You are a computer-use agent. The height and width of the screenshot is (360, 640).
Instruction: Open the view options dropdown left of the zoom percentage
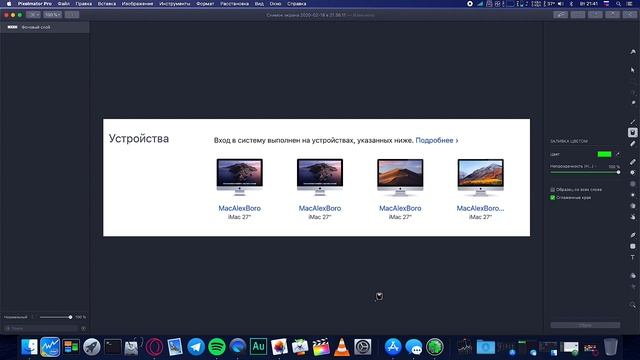[33, 15]
